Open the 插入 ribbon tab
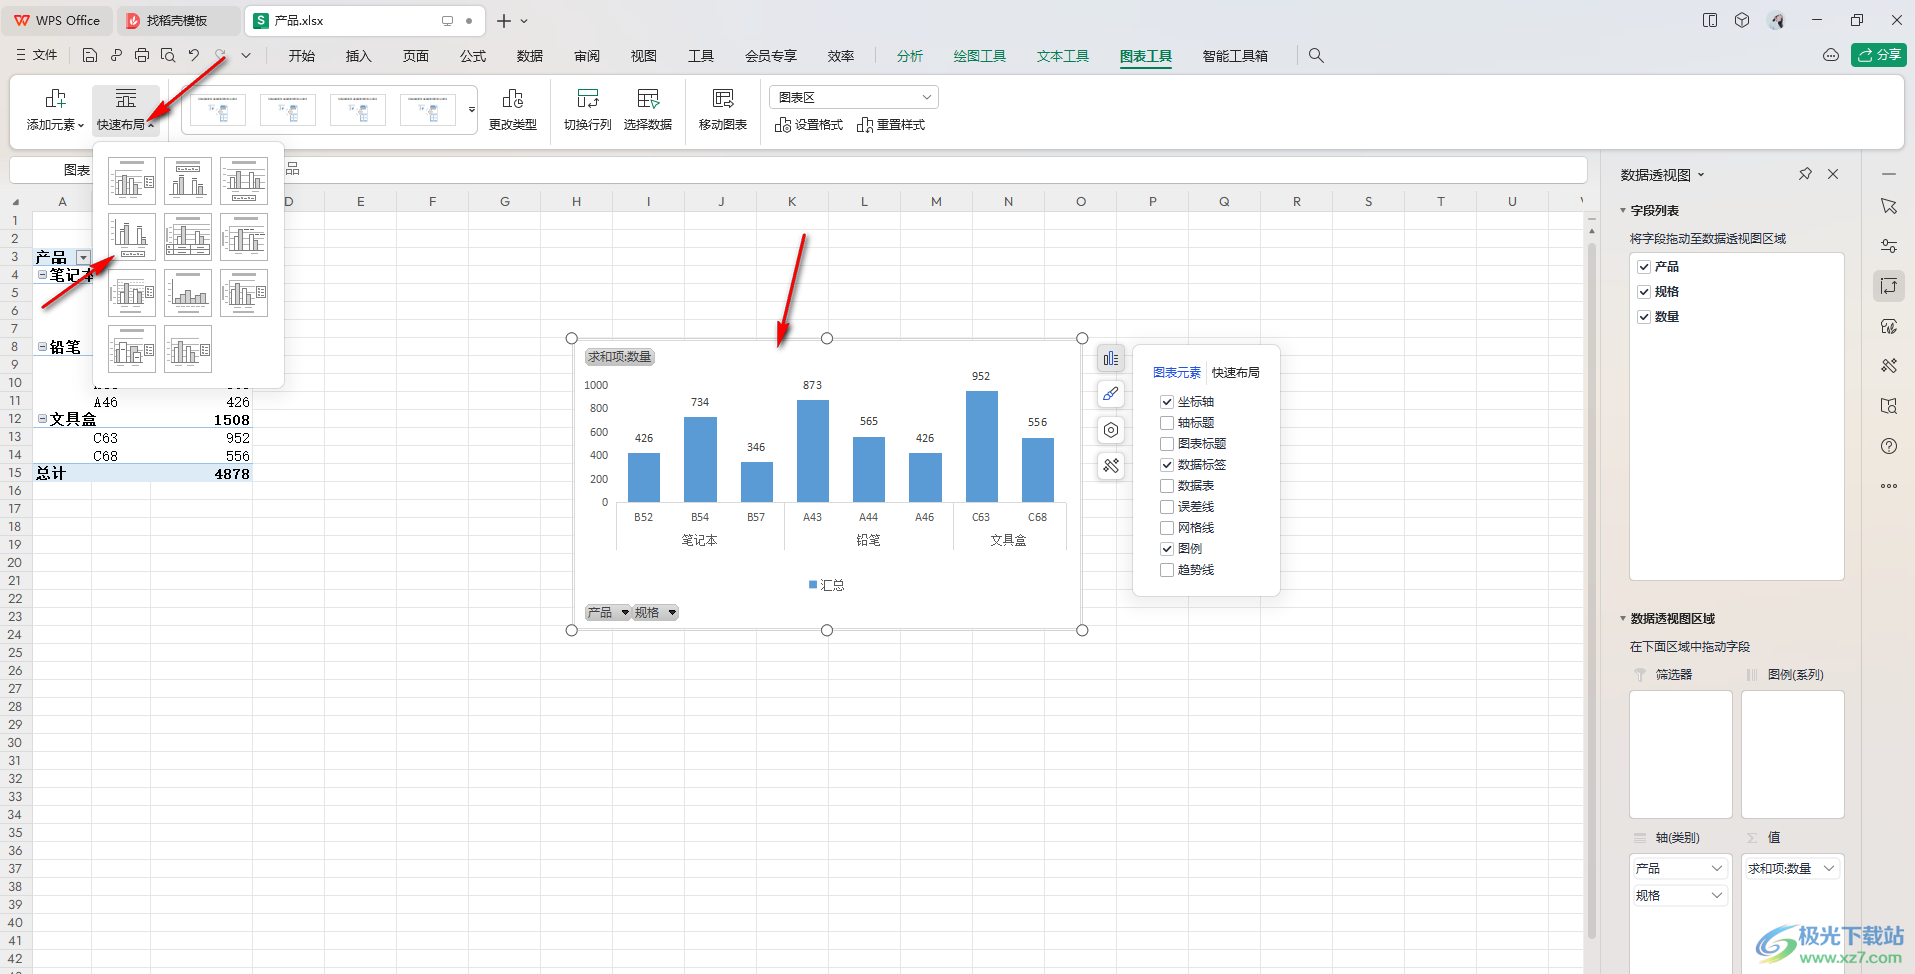This screenshot has width=1915, height=974. pos(359,56)
